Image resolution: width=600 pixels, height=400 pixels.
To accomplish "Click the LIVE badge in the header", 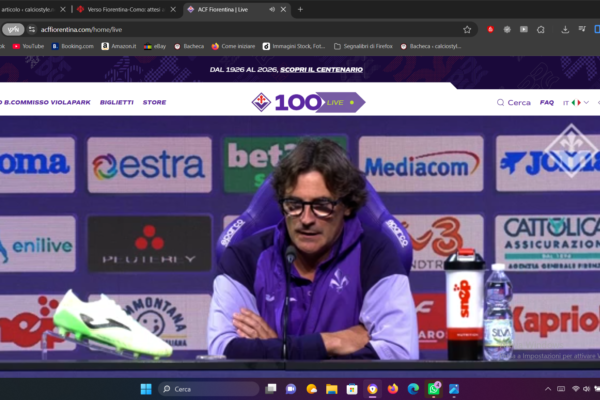I will click(x=341, y=103).
